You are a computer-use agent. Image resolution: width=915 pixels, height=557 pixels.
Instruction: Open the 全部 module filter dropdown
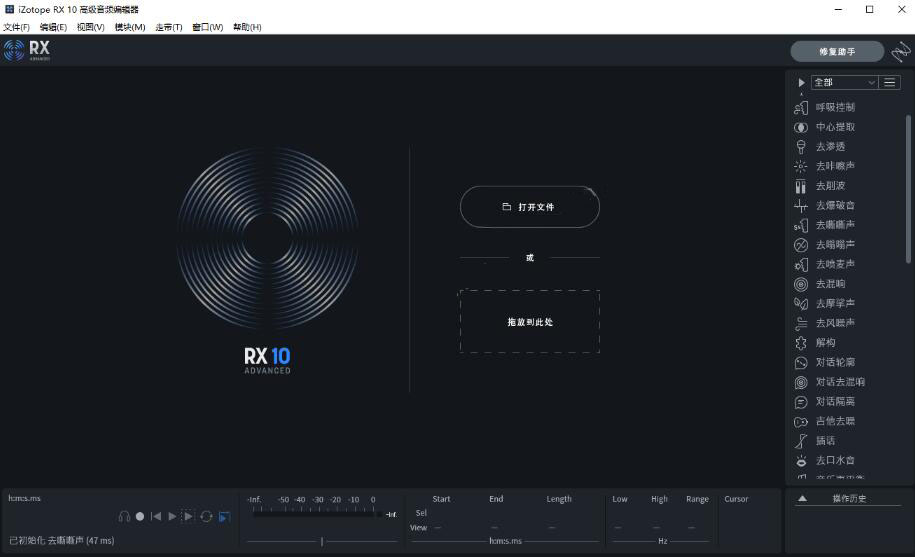pyautogui.click(x=844, y=82)
